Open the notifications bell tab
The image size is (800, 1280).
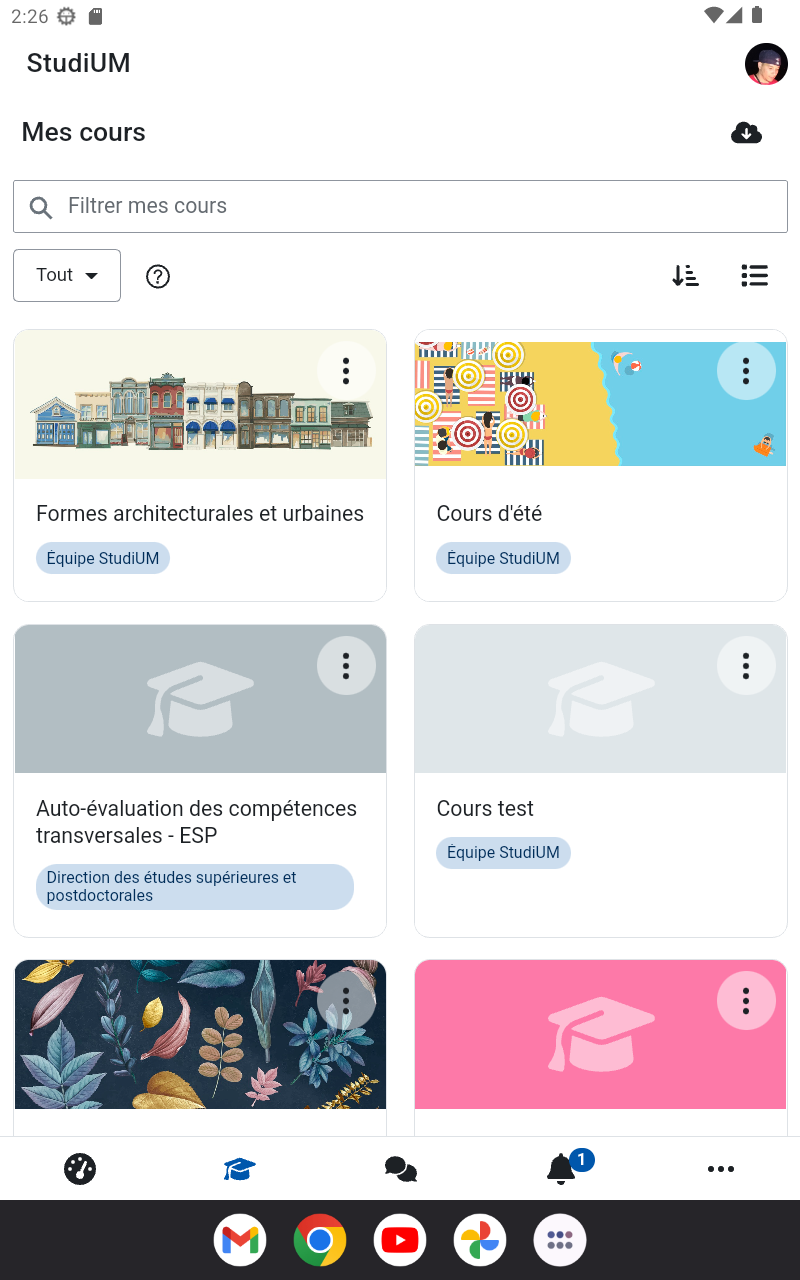(561, 1168)
